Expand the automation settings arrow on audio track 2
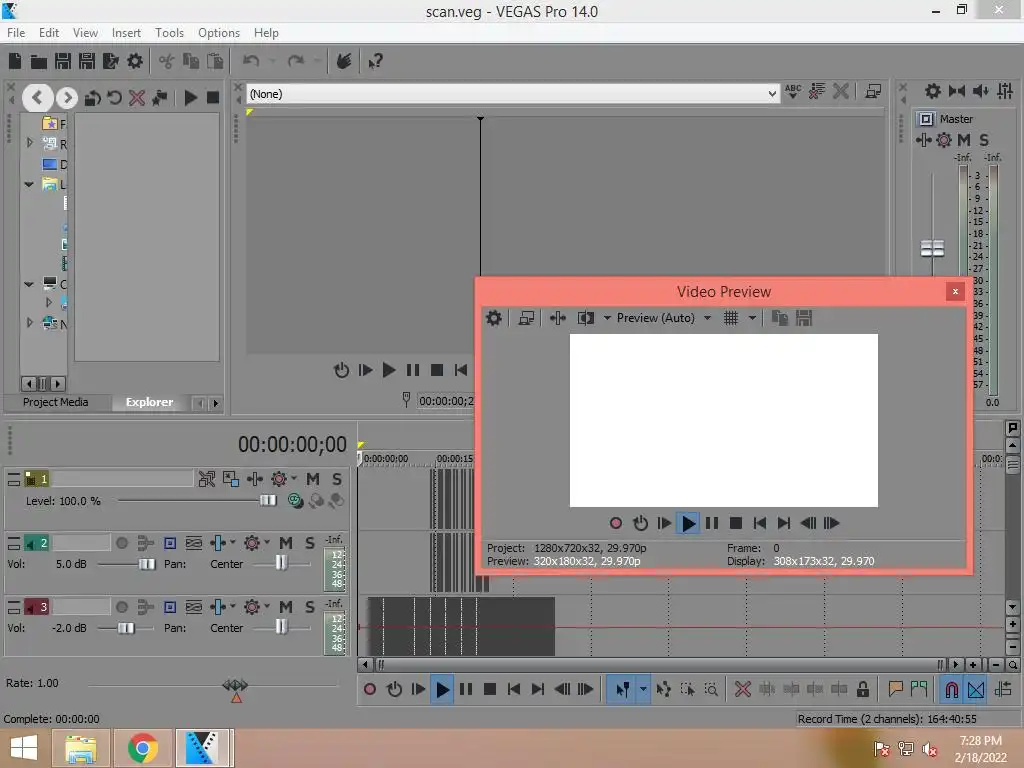Image resolution: width=1024 pixels, height=768 pixels. (x=266, y=541)
